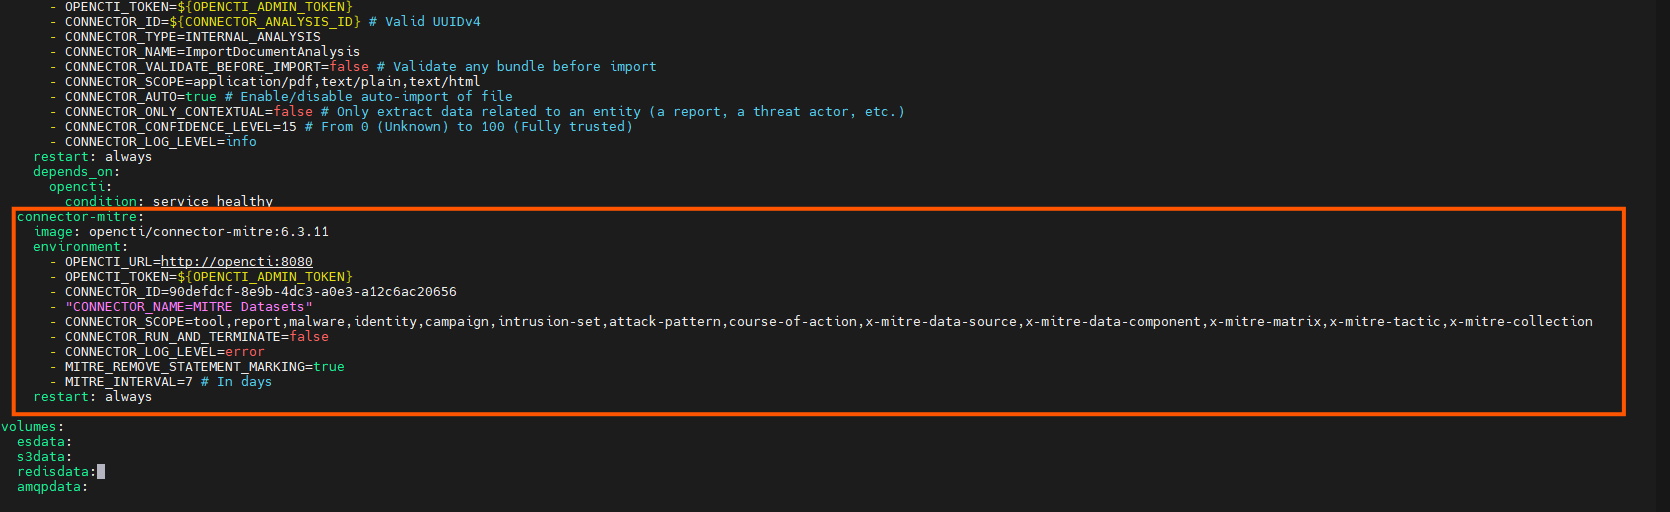Click the true value of CONNECTOR_AUTO

click(x=201, y=97)
